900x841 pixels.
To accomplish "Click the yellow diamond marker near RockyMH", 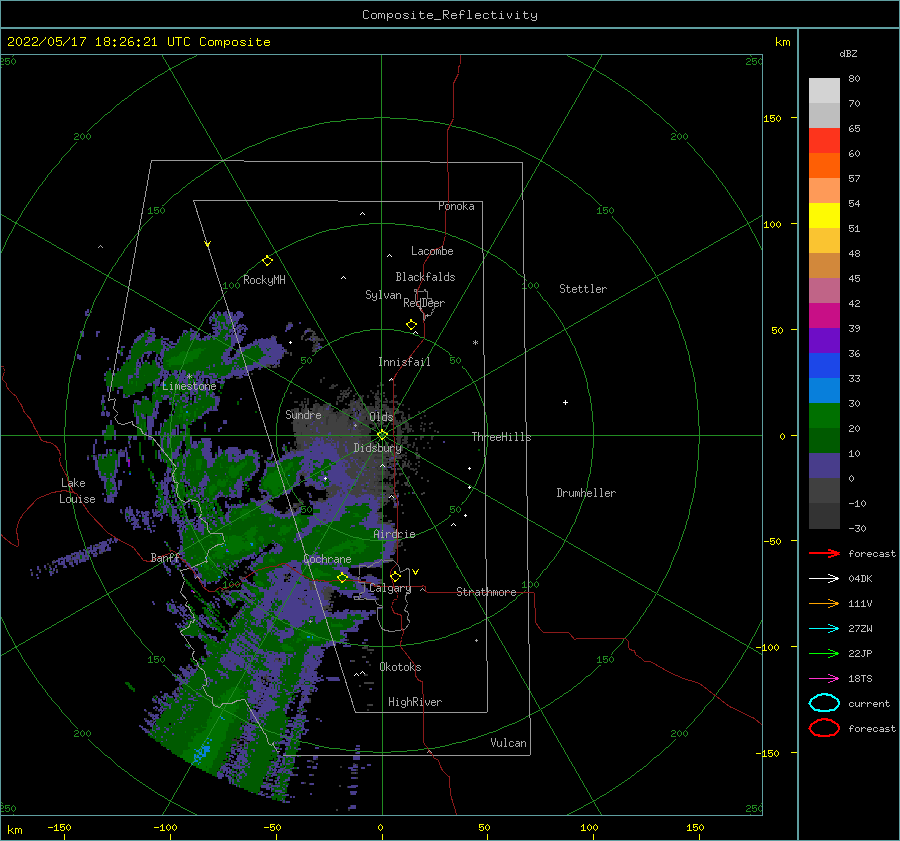I will [267, 261].
